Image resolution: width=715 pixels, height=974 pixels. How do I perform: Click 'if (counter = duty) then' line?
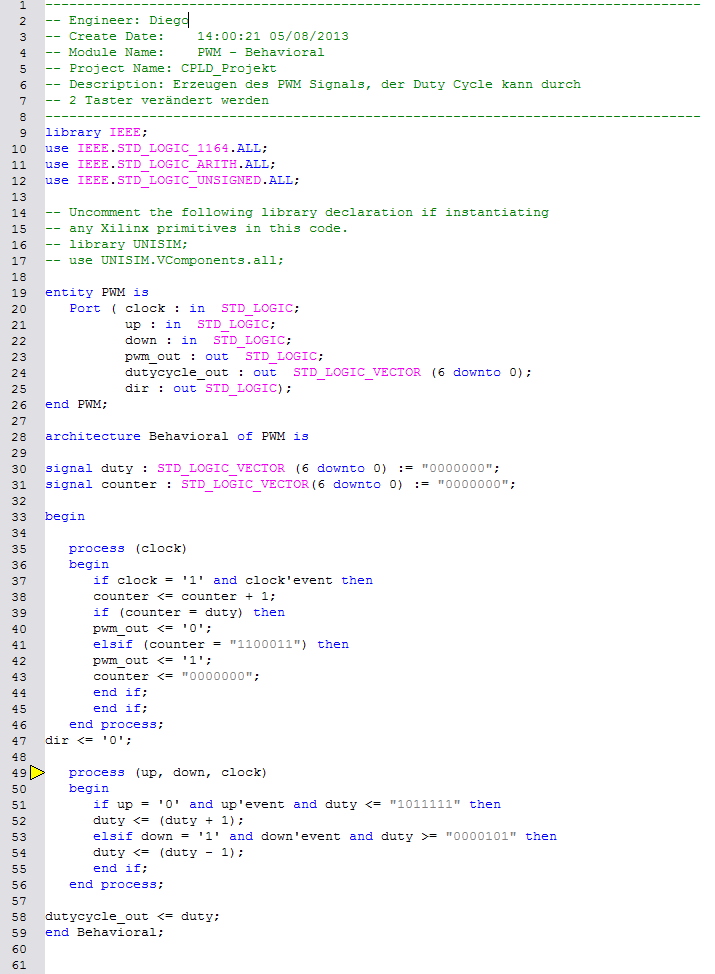tap(189, 612)
